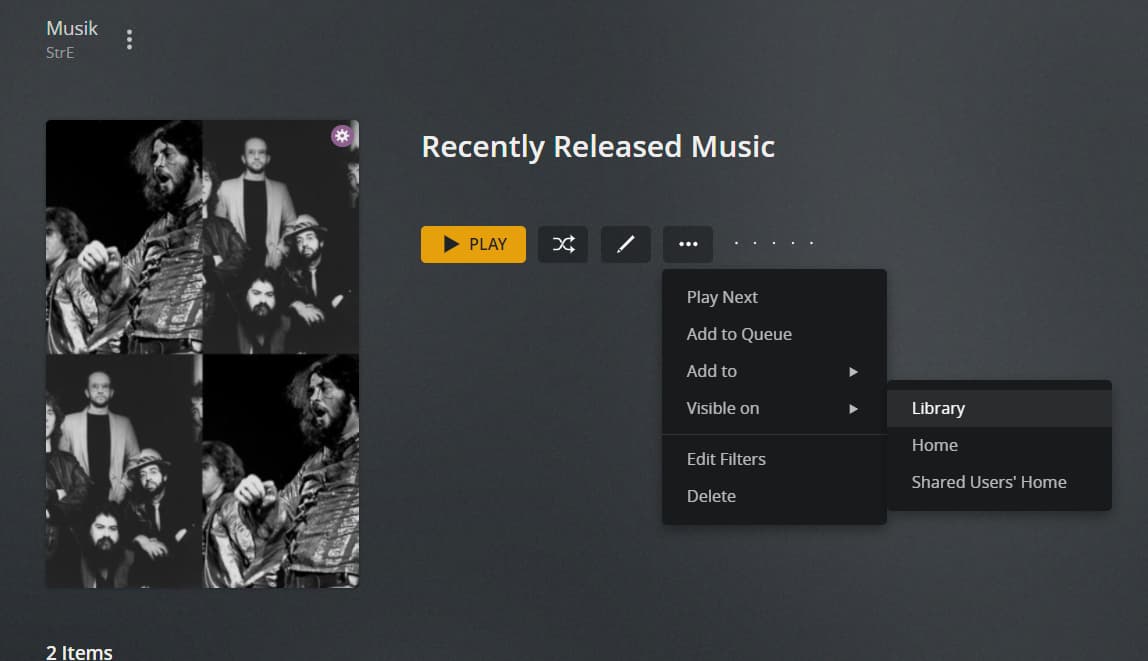This screenshot has width=1148, height=661.
Task: Expand the Add to submenu
Action: click(775, 371)
